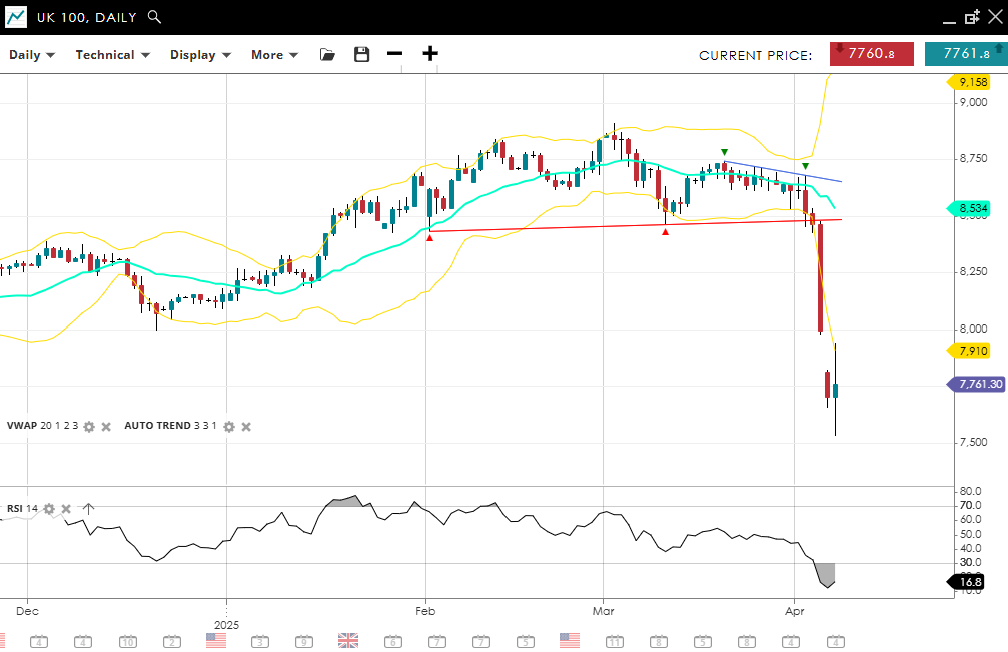The image size is (1008, 652).
Task: Open RSI 14 settings gear
Action: pos(49,509)
